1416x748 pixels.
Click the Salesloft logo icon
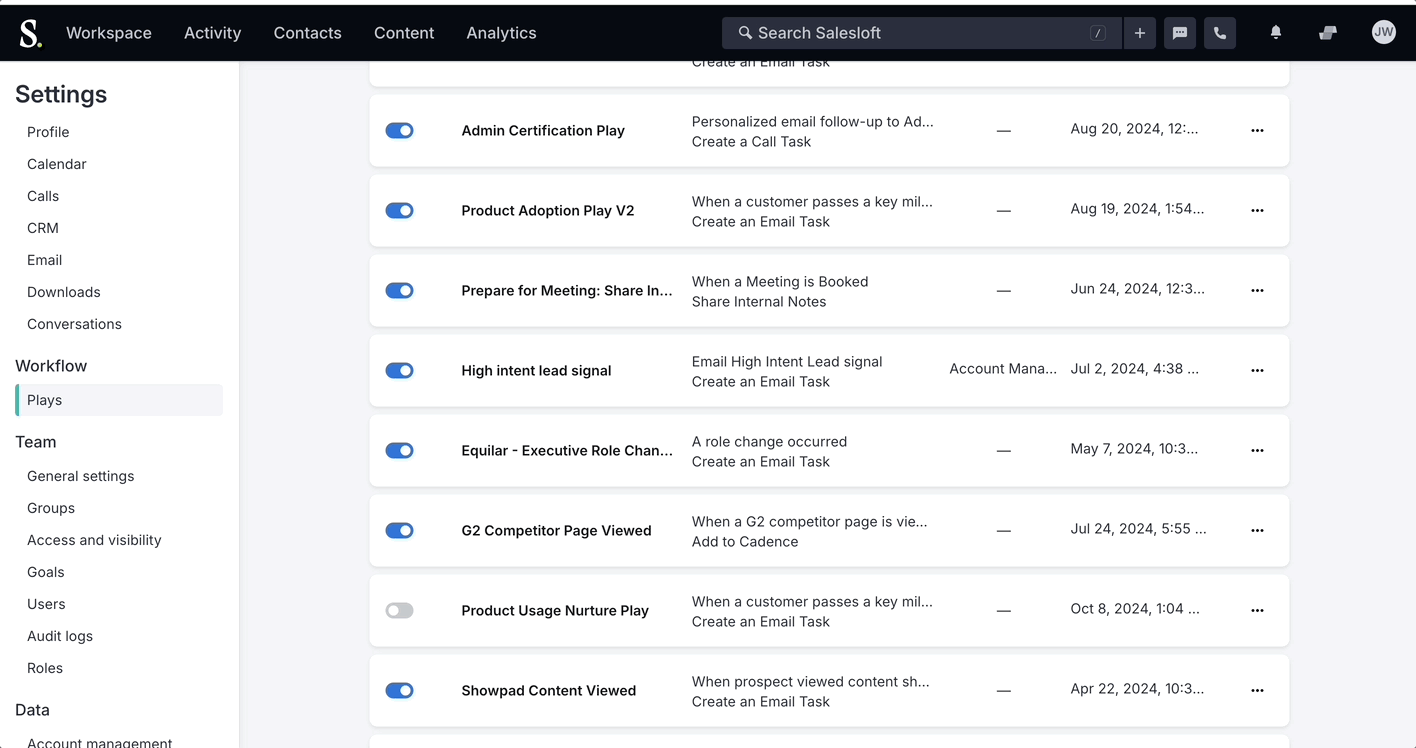click(x=30, y=33)
